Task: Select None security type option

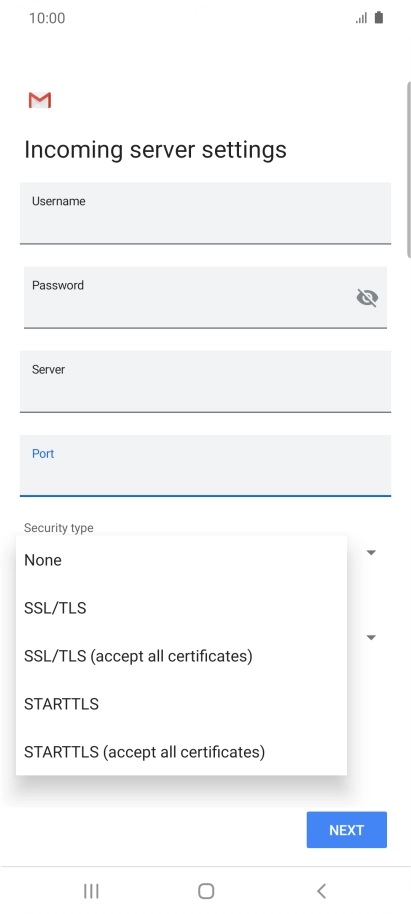Action: point(181,560)
